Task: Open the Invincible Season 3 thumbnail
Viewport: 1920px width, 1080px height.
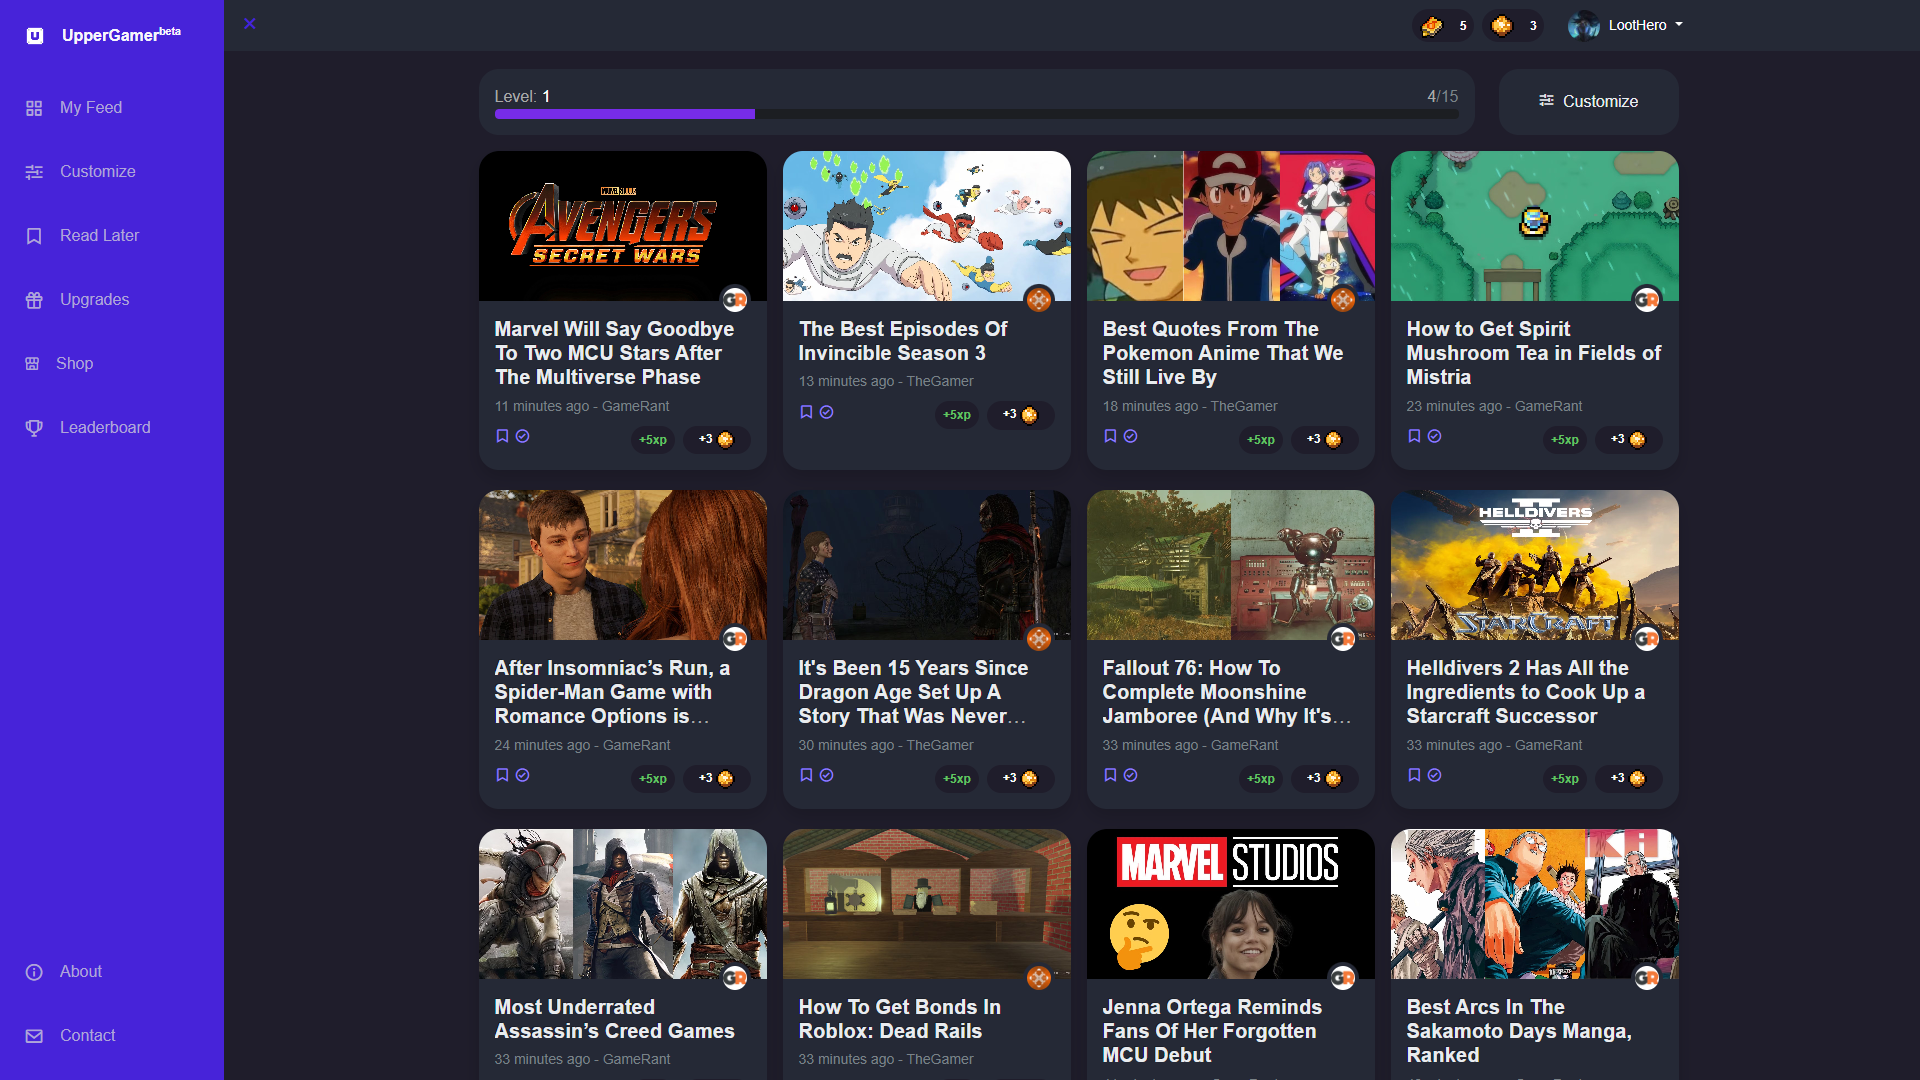Action: [927, 226]
